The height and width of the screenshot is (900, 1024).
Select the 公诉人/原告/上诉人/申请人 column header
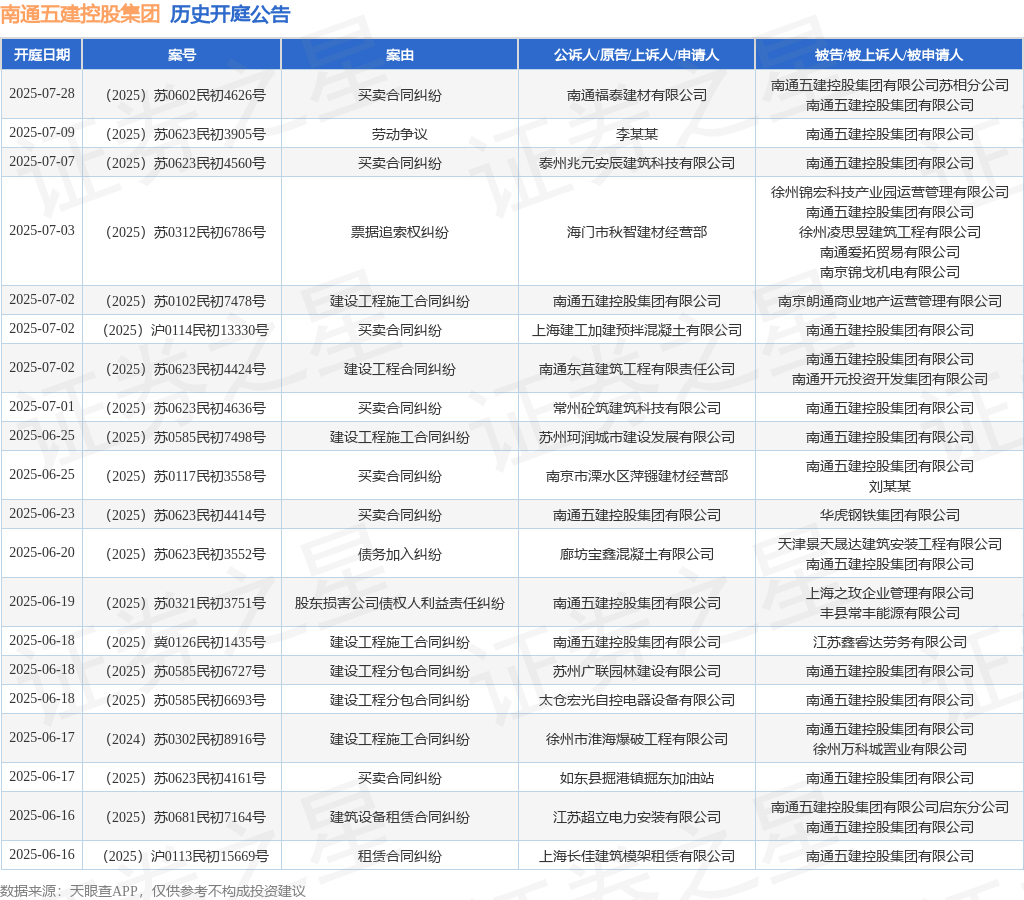tap(636, 55)
